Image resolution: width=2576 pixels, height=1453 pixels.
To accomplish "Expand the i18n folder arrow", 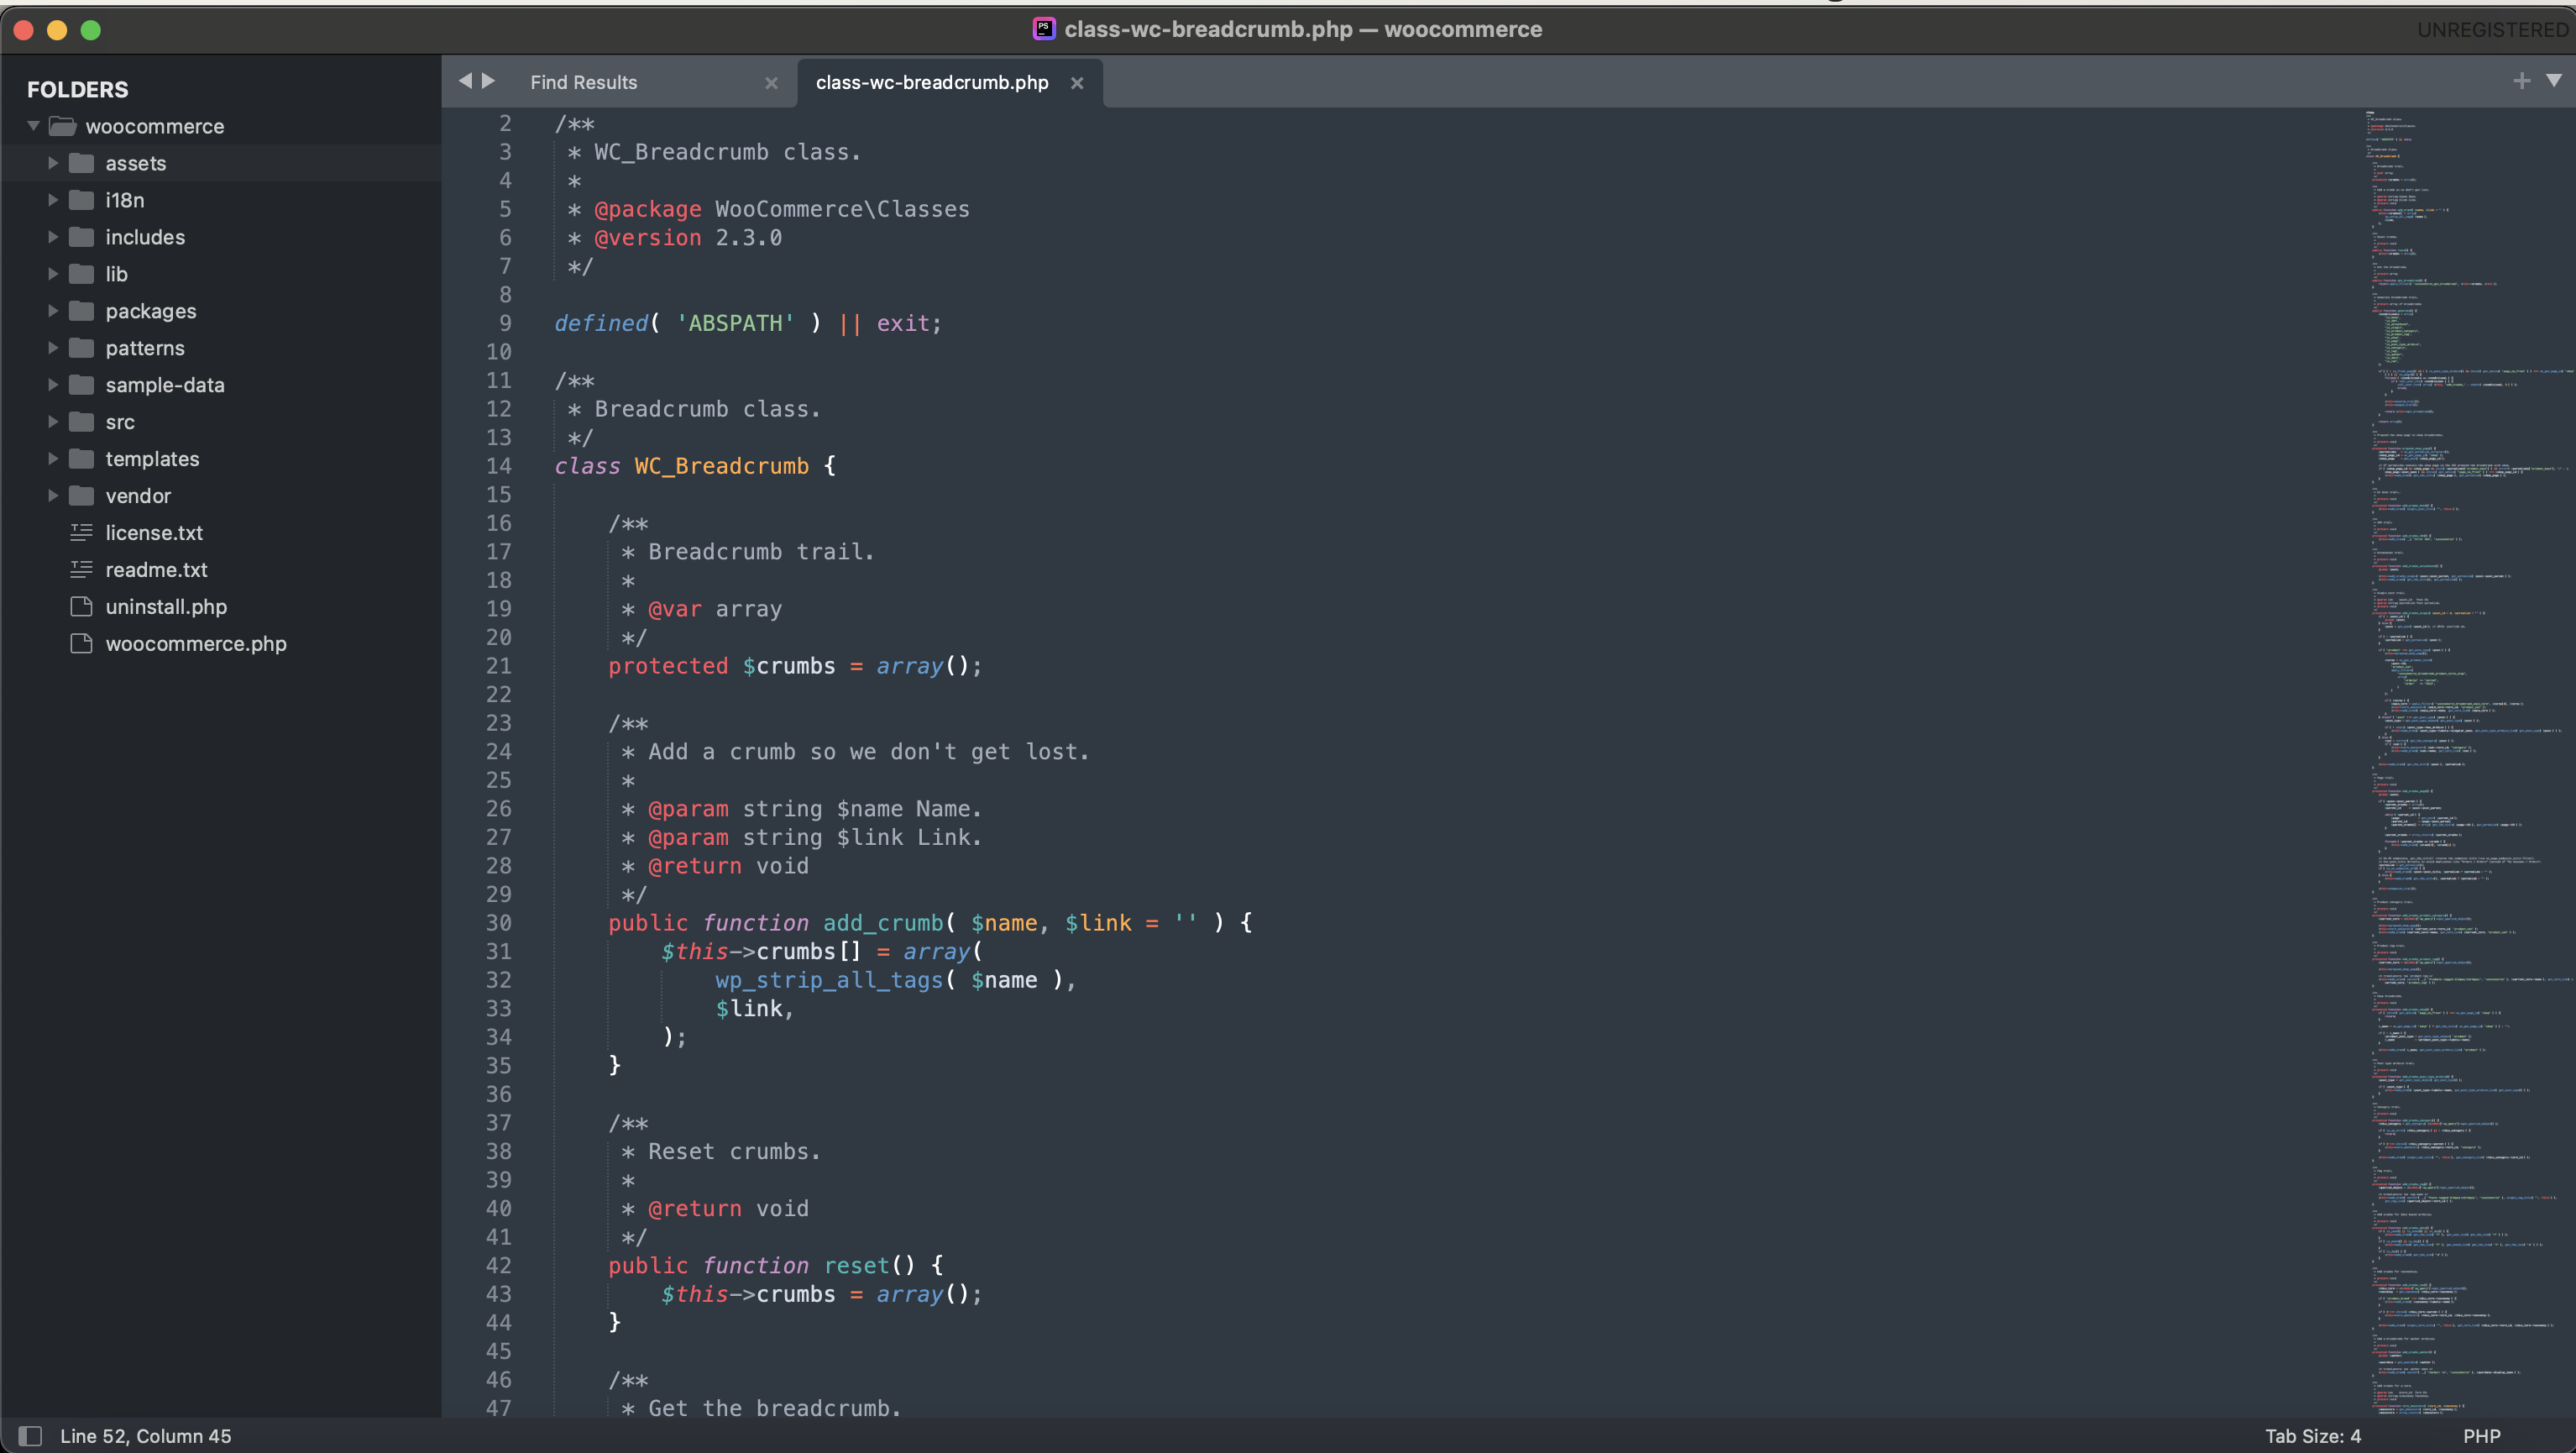I will [53, 200].
